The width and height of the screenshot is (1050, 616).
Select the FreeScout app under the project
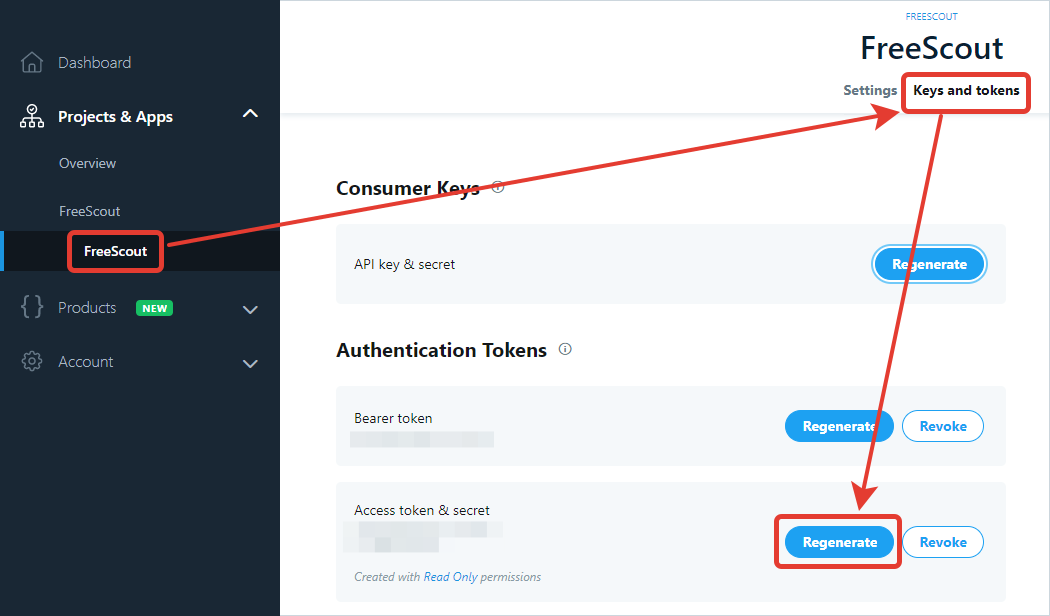(115, 252)
